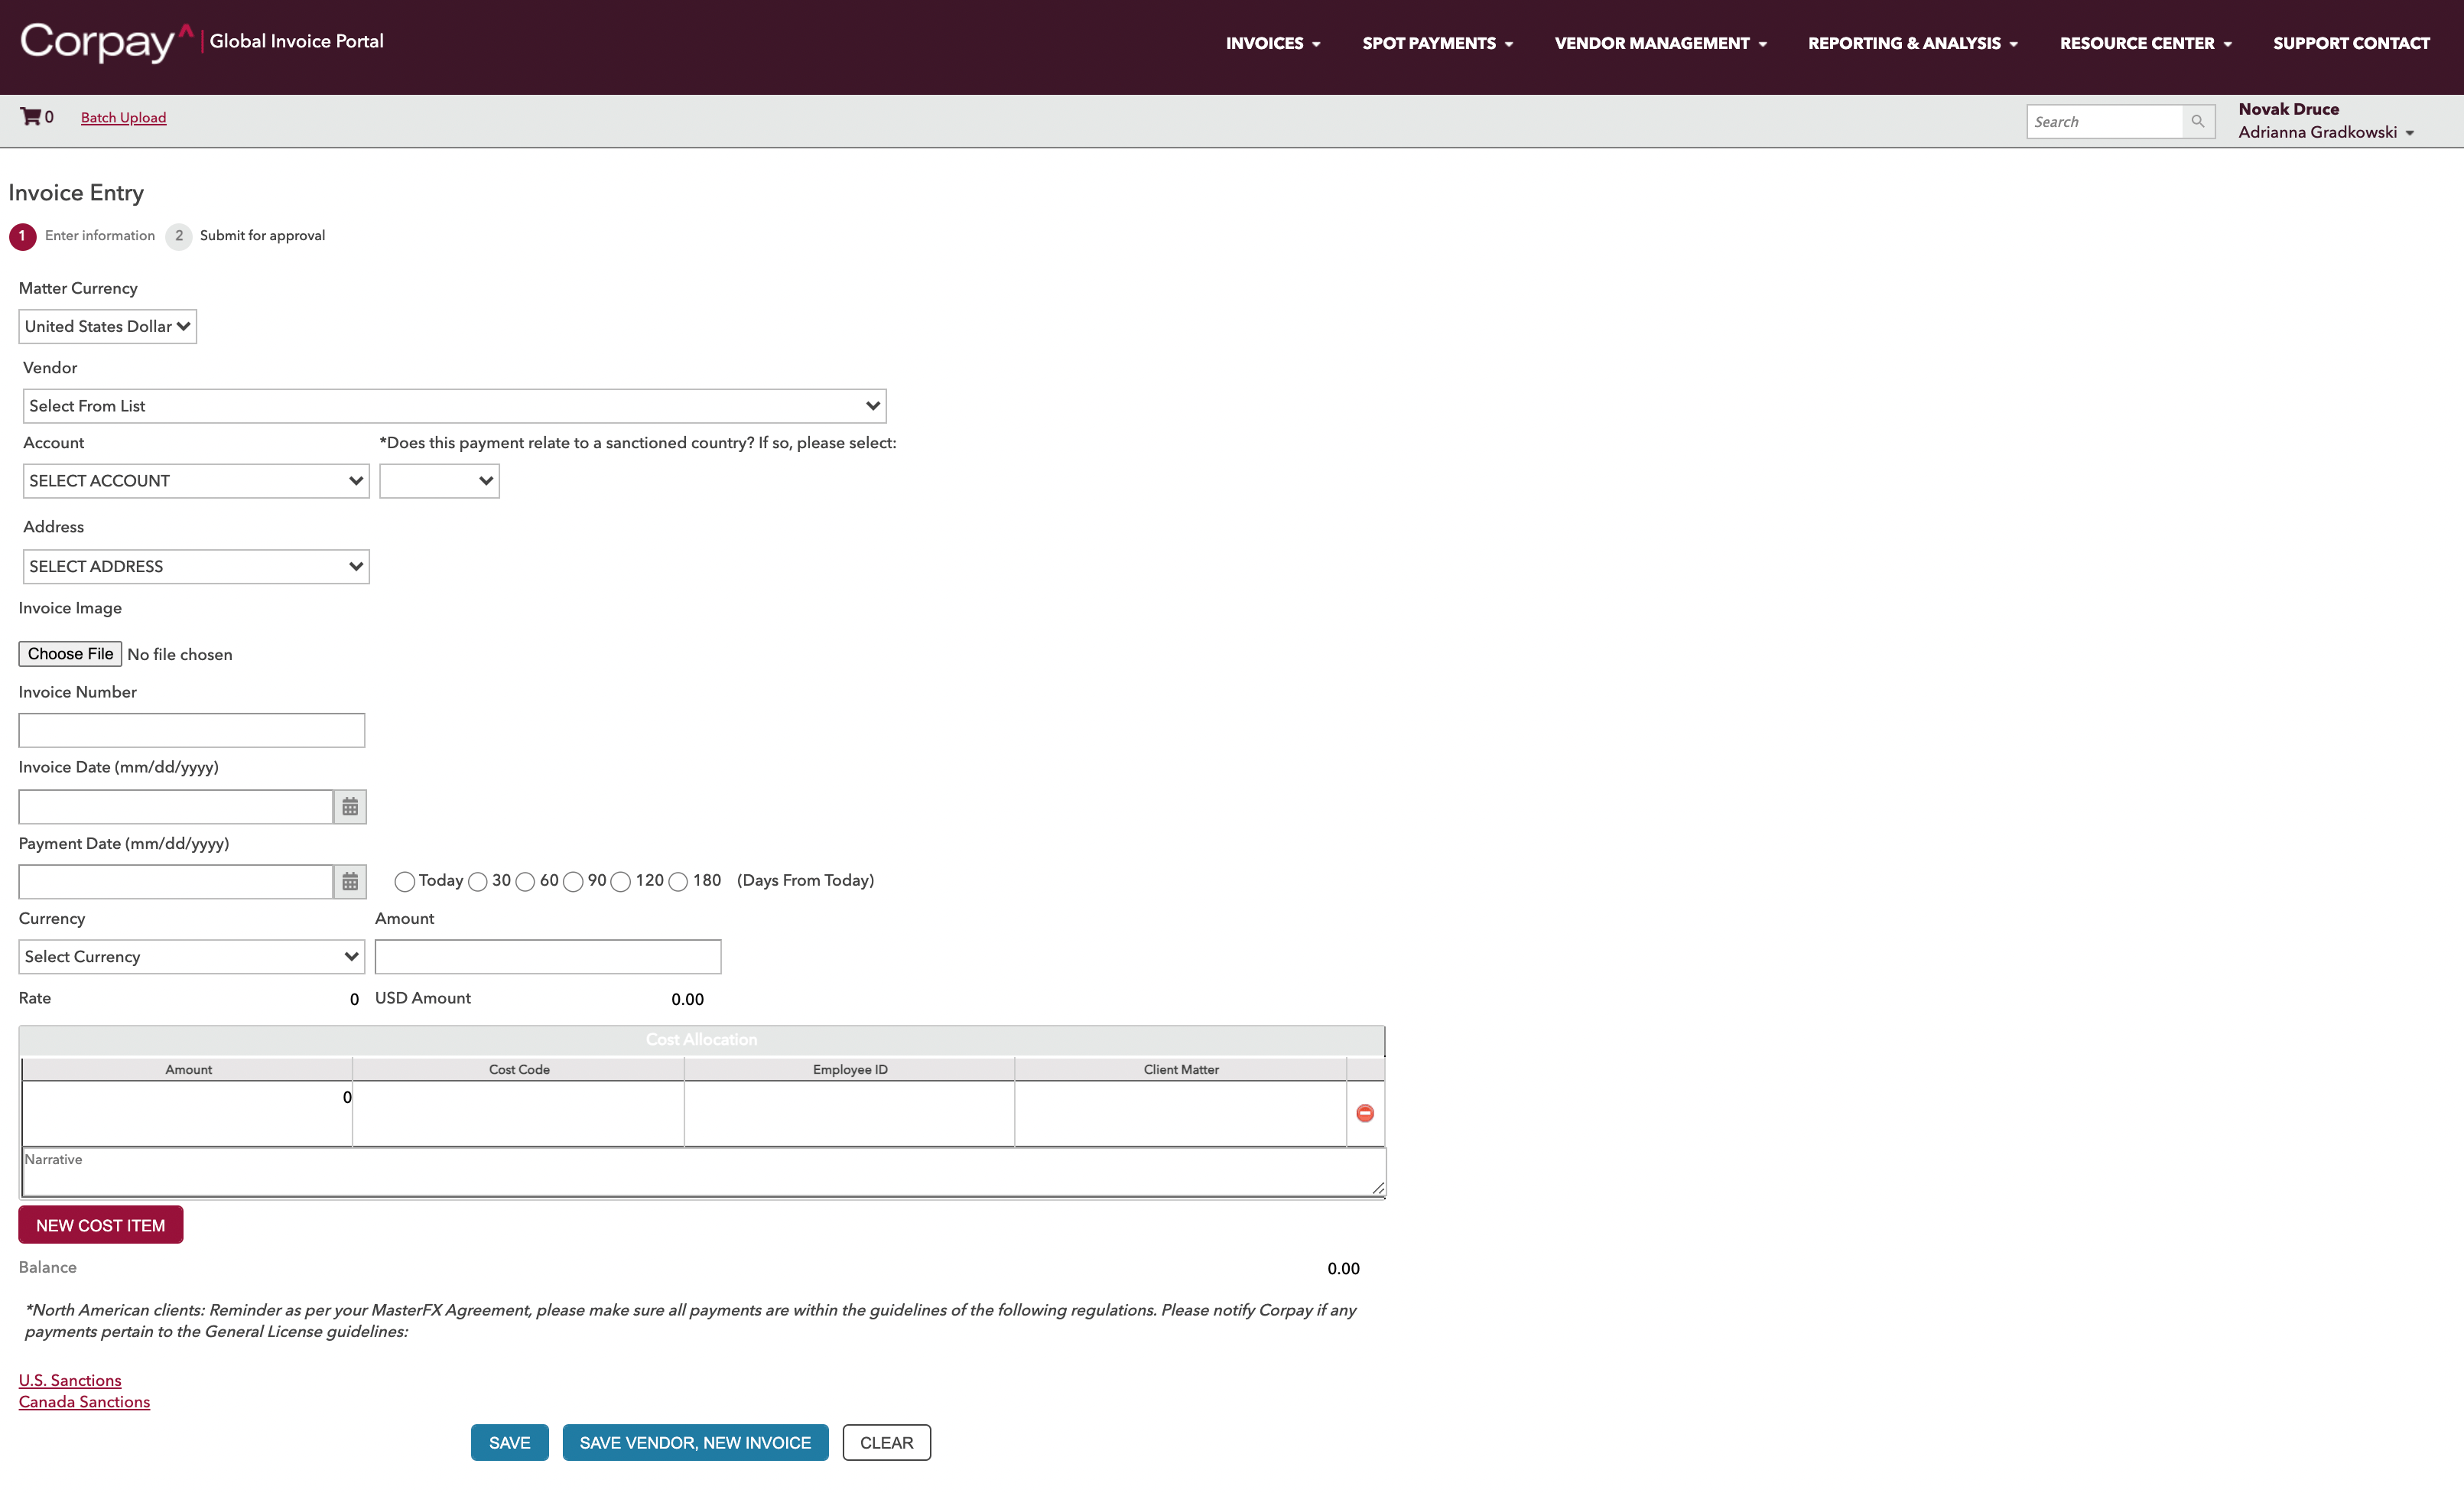The image size is (2464, 1493).
Task: Click the step 2 circle indicator
Action: pos(179,236)
